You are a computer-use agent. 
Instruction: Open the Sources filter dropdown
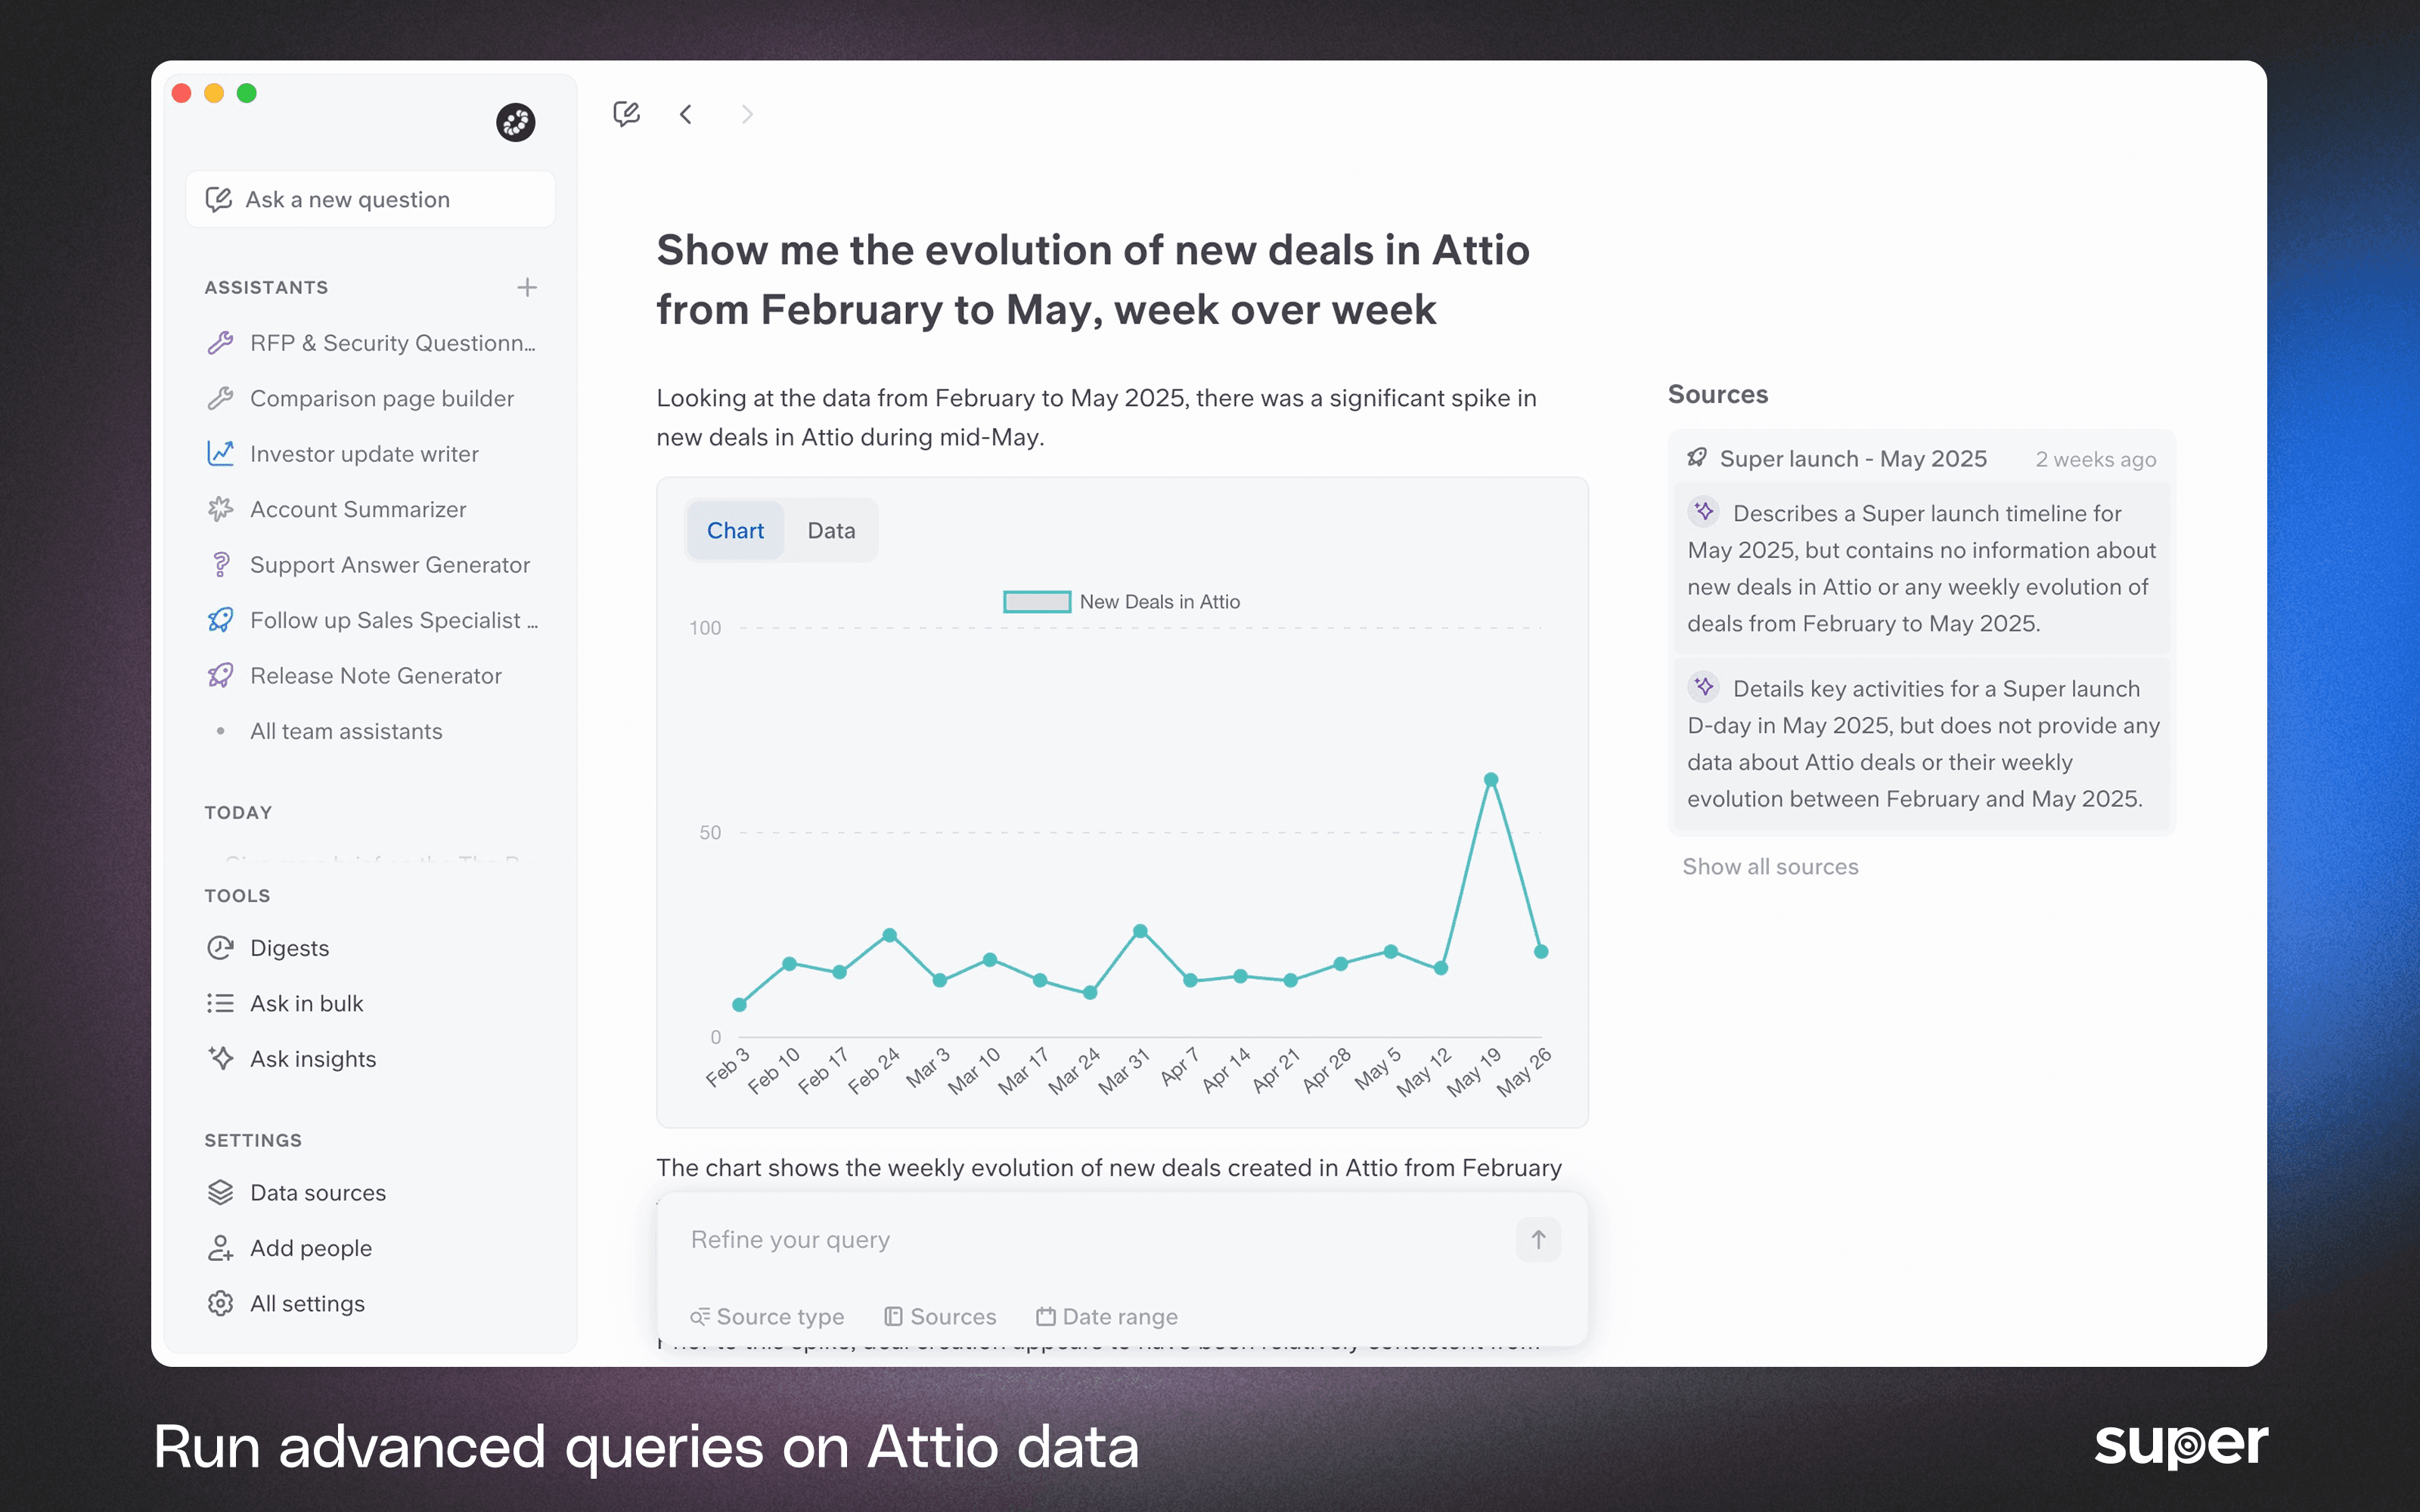click(x=940, y=1317)
